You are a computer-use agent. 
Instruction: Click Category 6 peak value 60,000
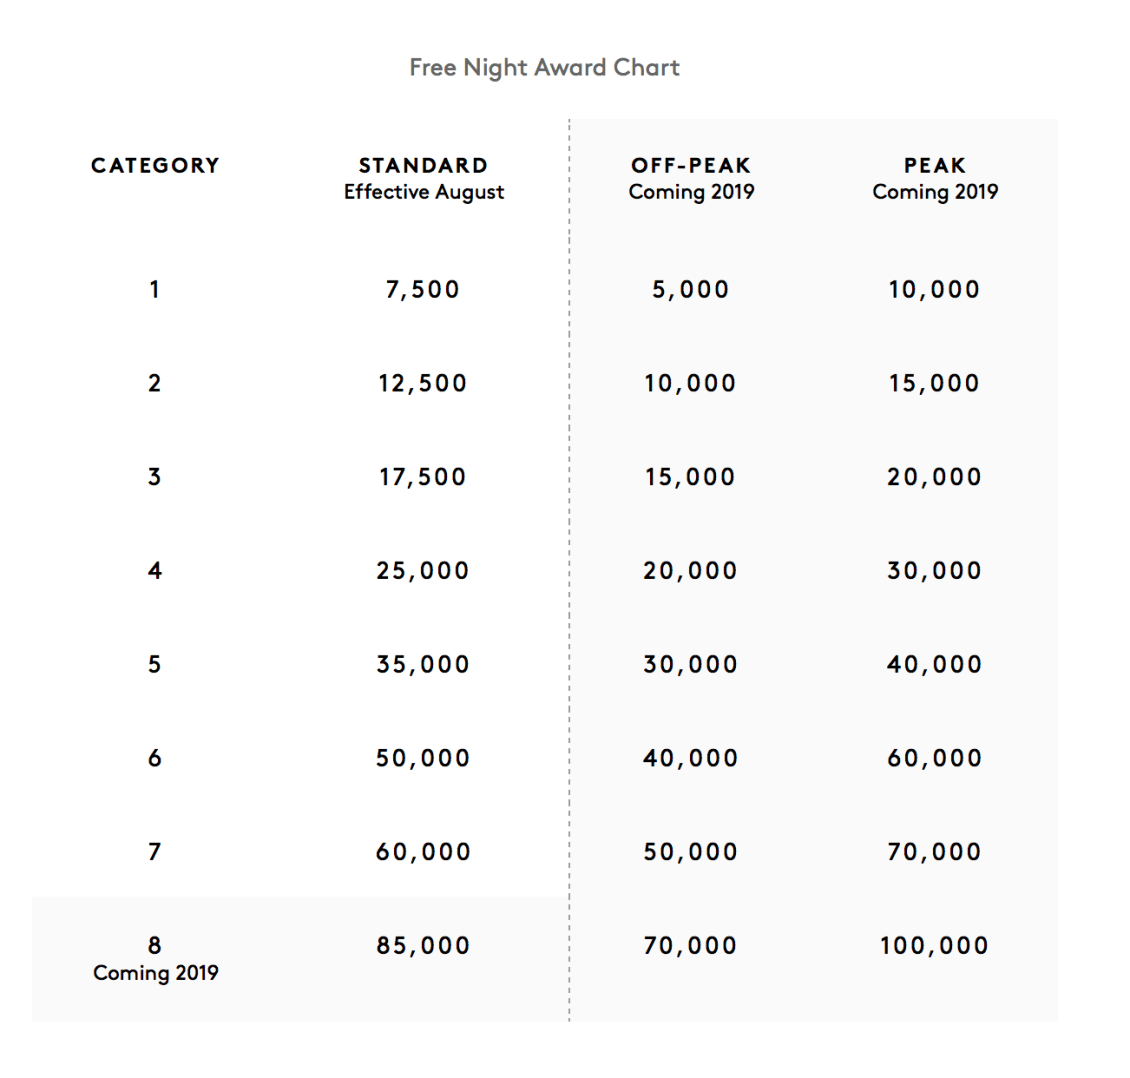click(x=934, y=758)
